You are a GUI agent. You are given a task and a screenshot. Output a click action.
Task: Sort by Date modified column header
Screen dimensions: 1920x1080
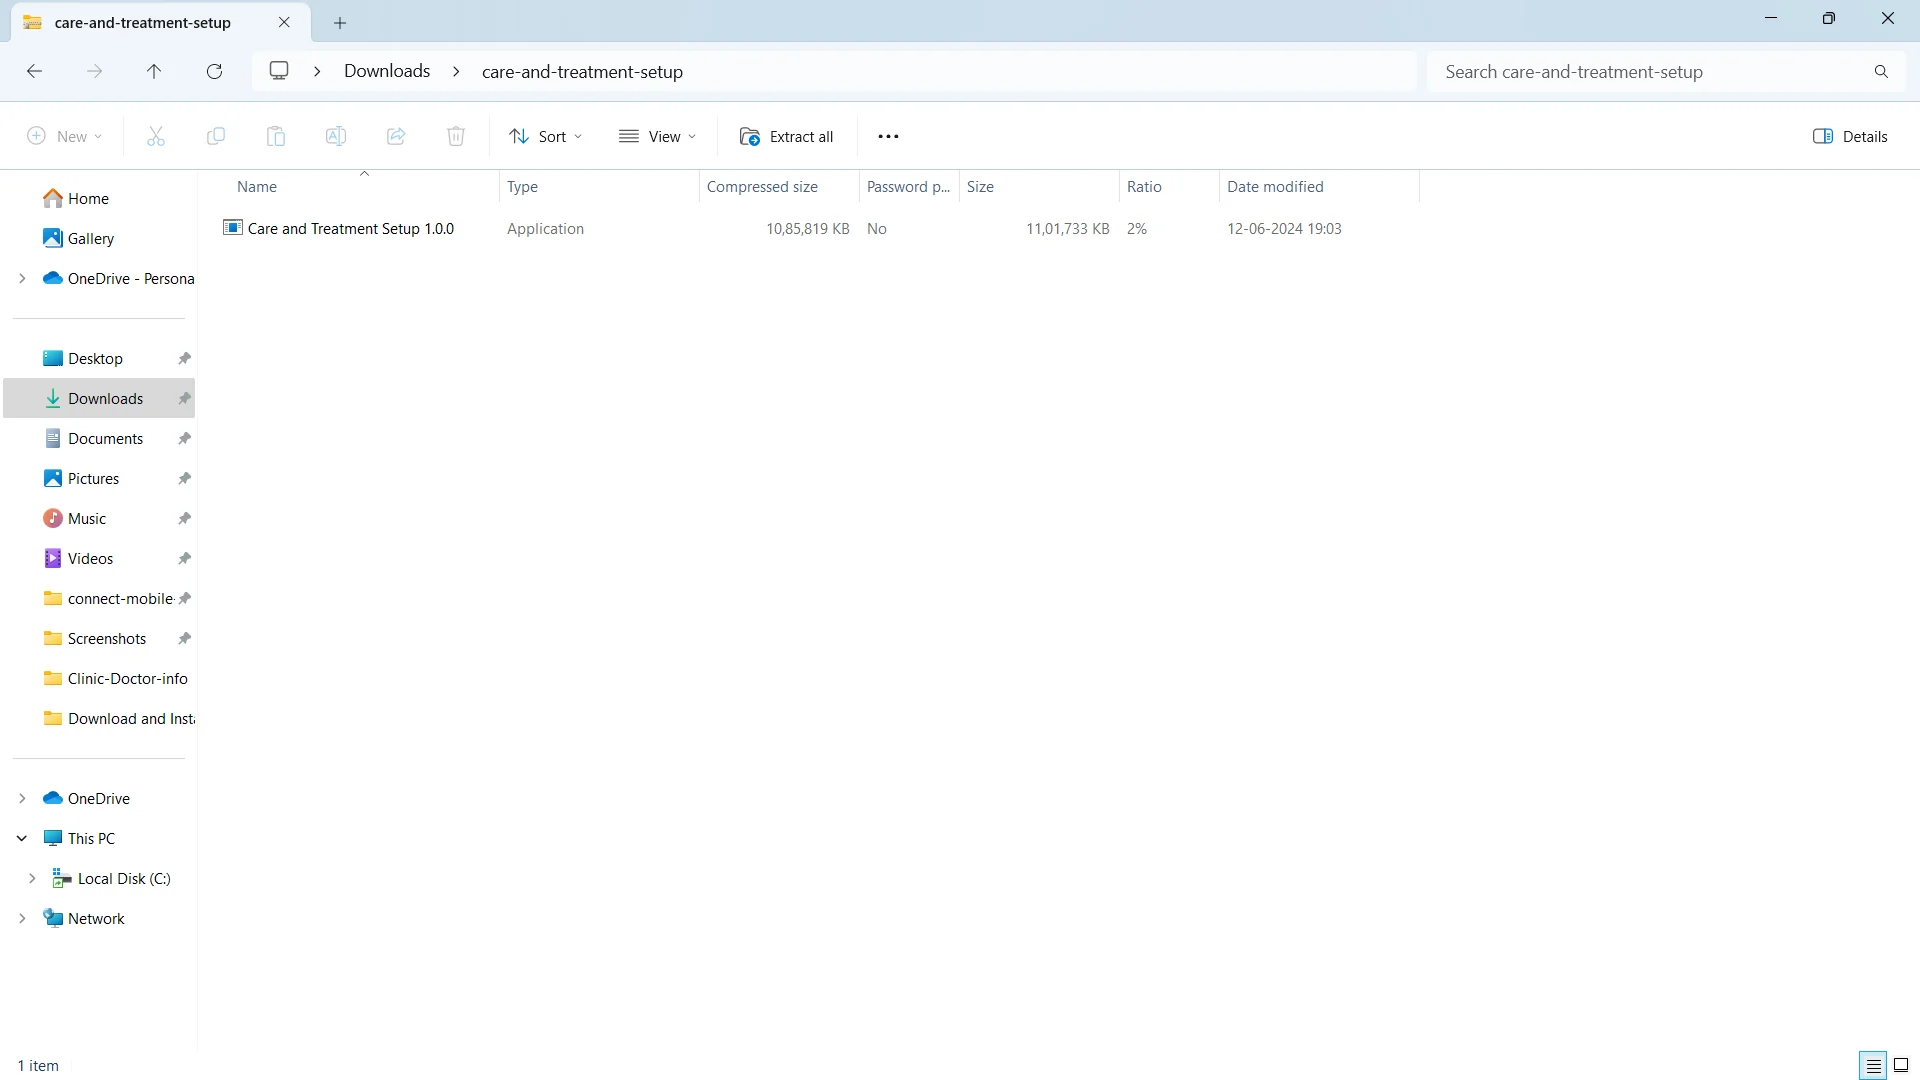[x=1275, y=187]
